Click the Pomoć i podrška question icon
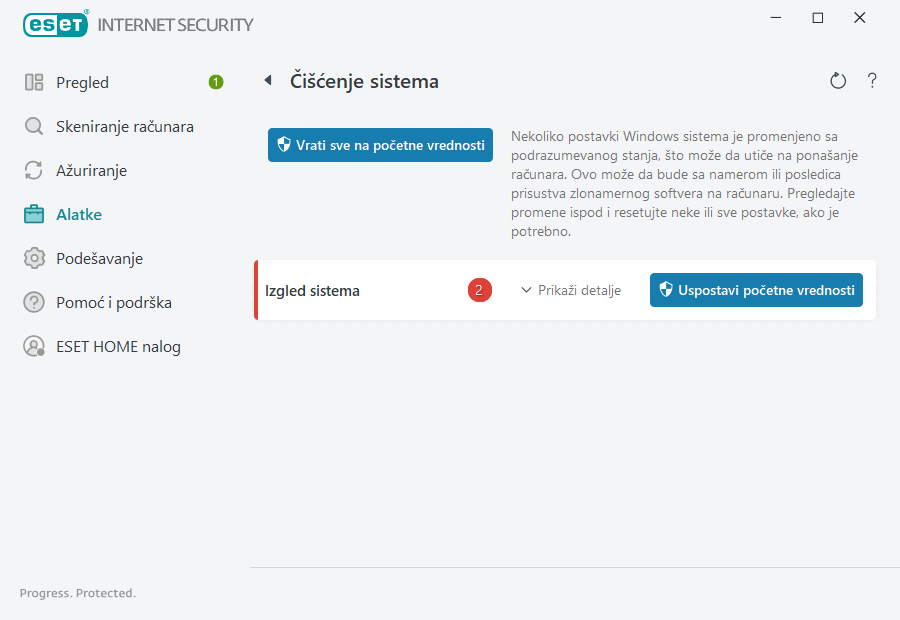 point(34,302)
